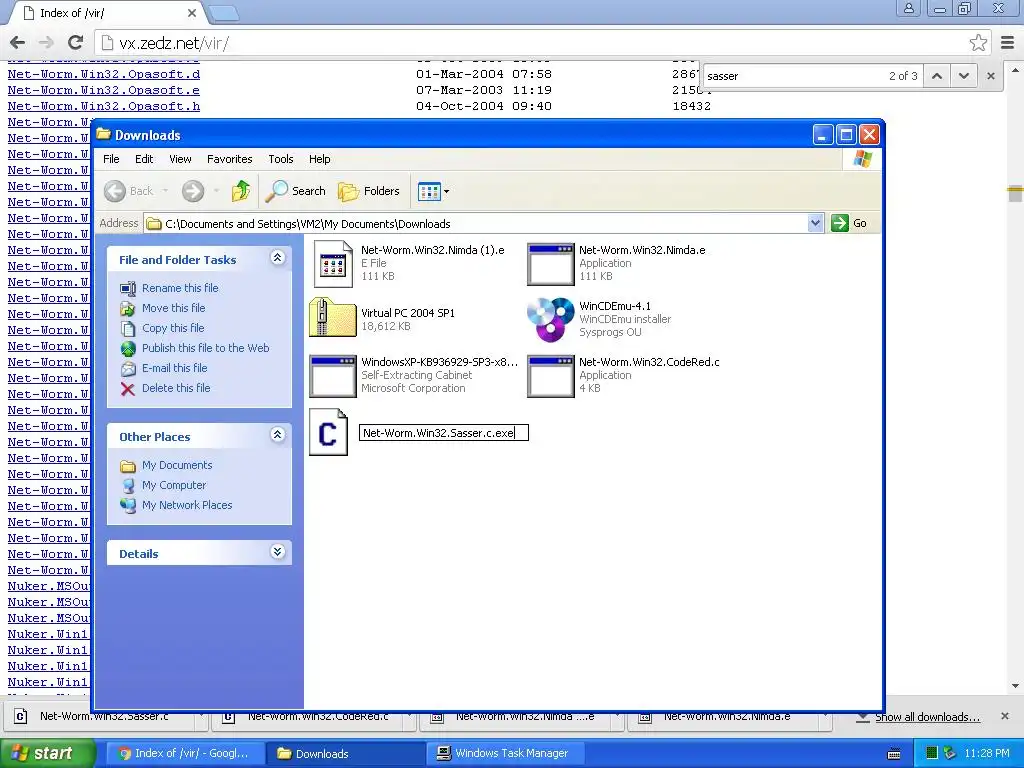Screen dimensions: 1024x768
Task: Click the Chrome user profile button
Action: click(908, 8)
